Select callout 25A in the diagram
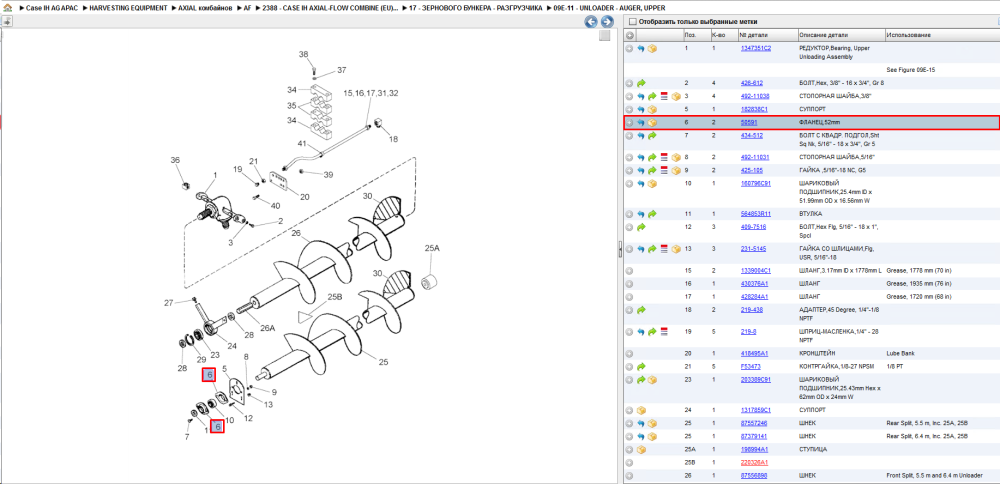This screenshot has width=1000, height=484. [x=432, y=248]
